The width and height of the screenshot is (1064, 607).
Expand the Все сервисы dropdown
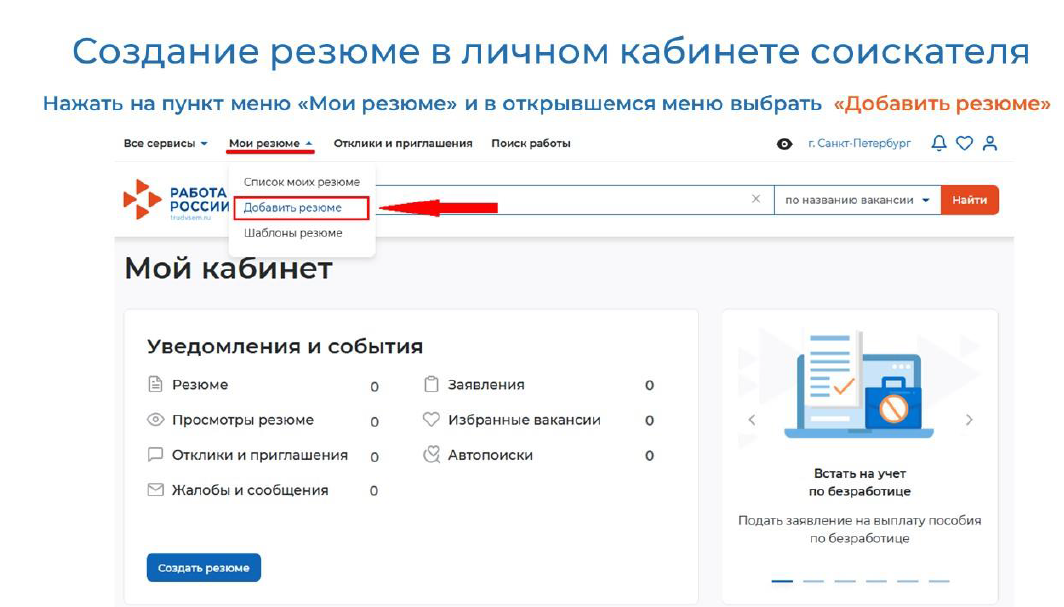click(x=166, y=143)
